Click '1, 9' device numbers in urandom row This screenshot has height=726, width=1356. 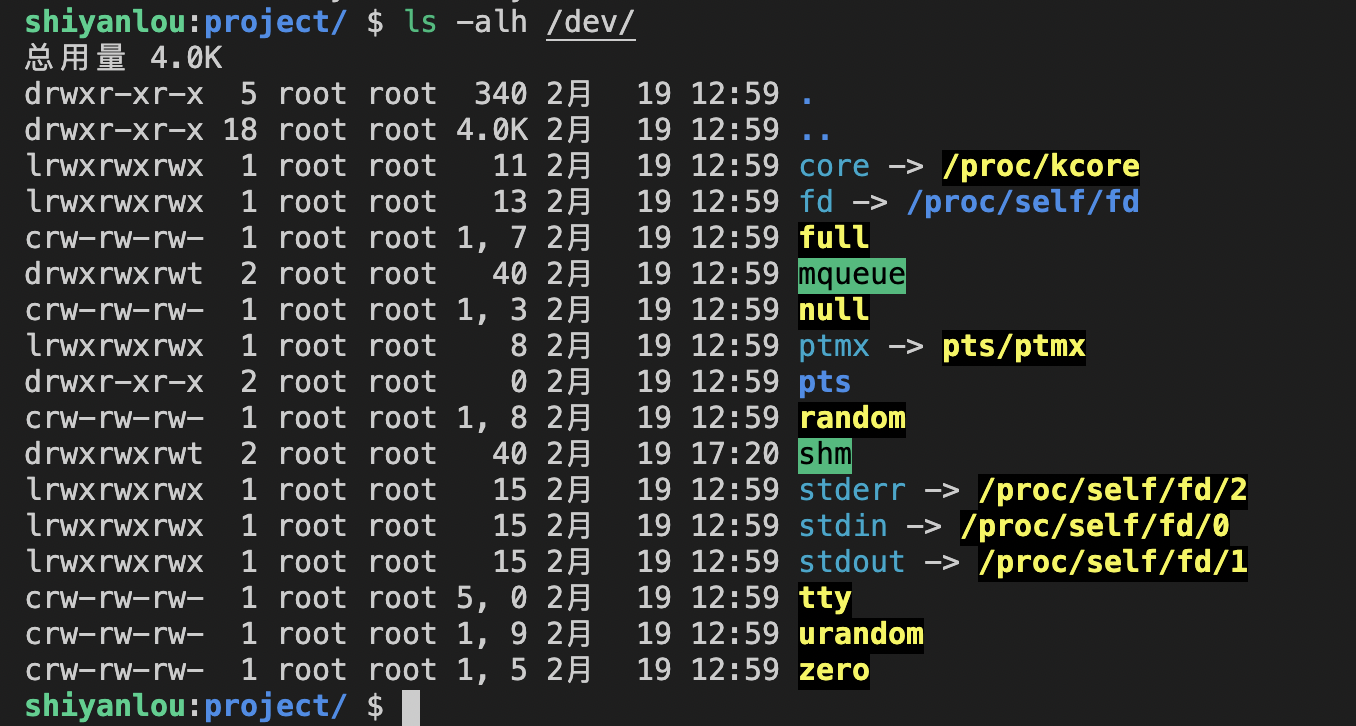point(492,634)
